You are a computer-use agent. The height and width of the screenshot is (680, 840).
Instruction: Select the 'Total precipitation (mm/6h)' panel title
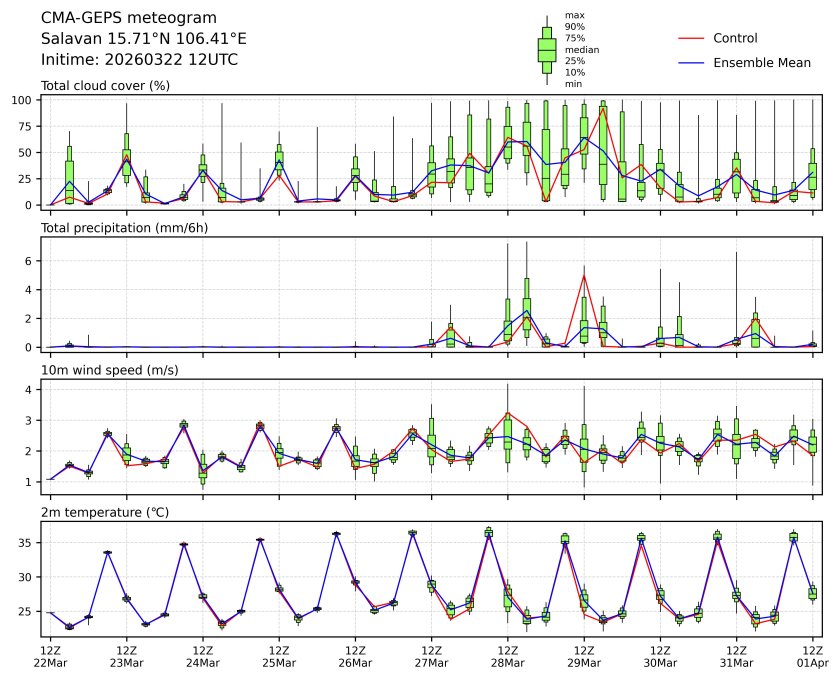(x=120, y=228)
